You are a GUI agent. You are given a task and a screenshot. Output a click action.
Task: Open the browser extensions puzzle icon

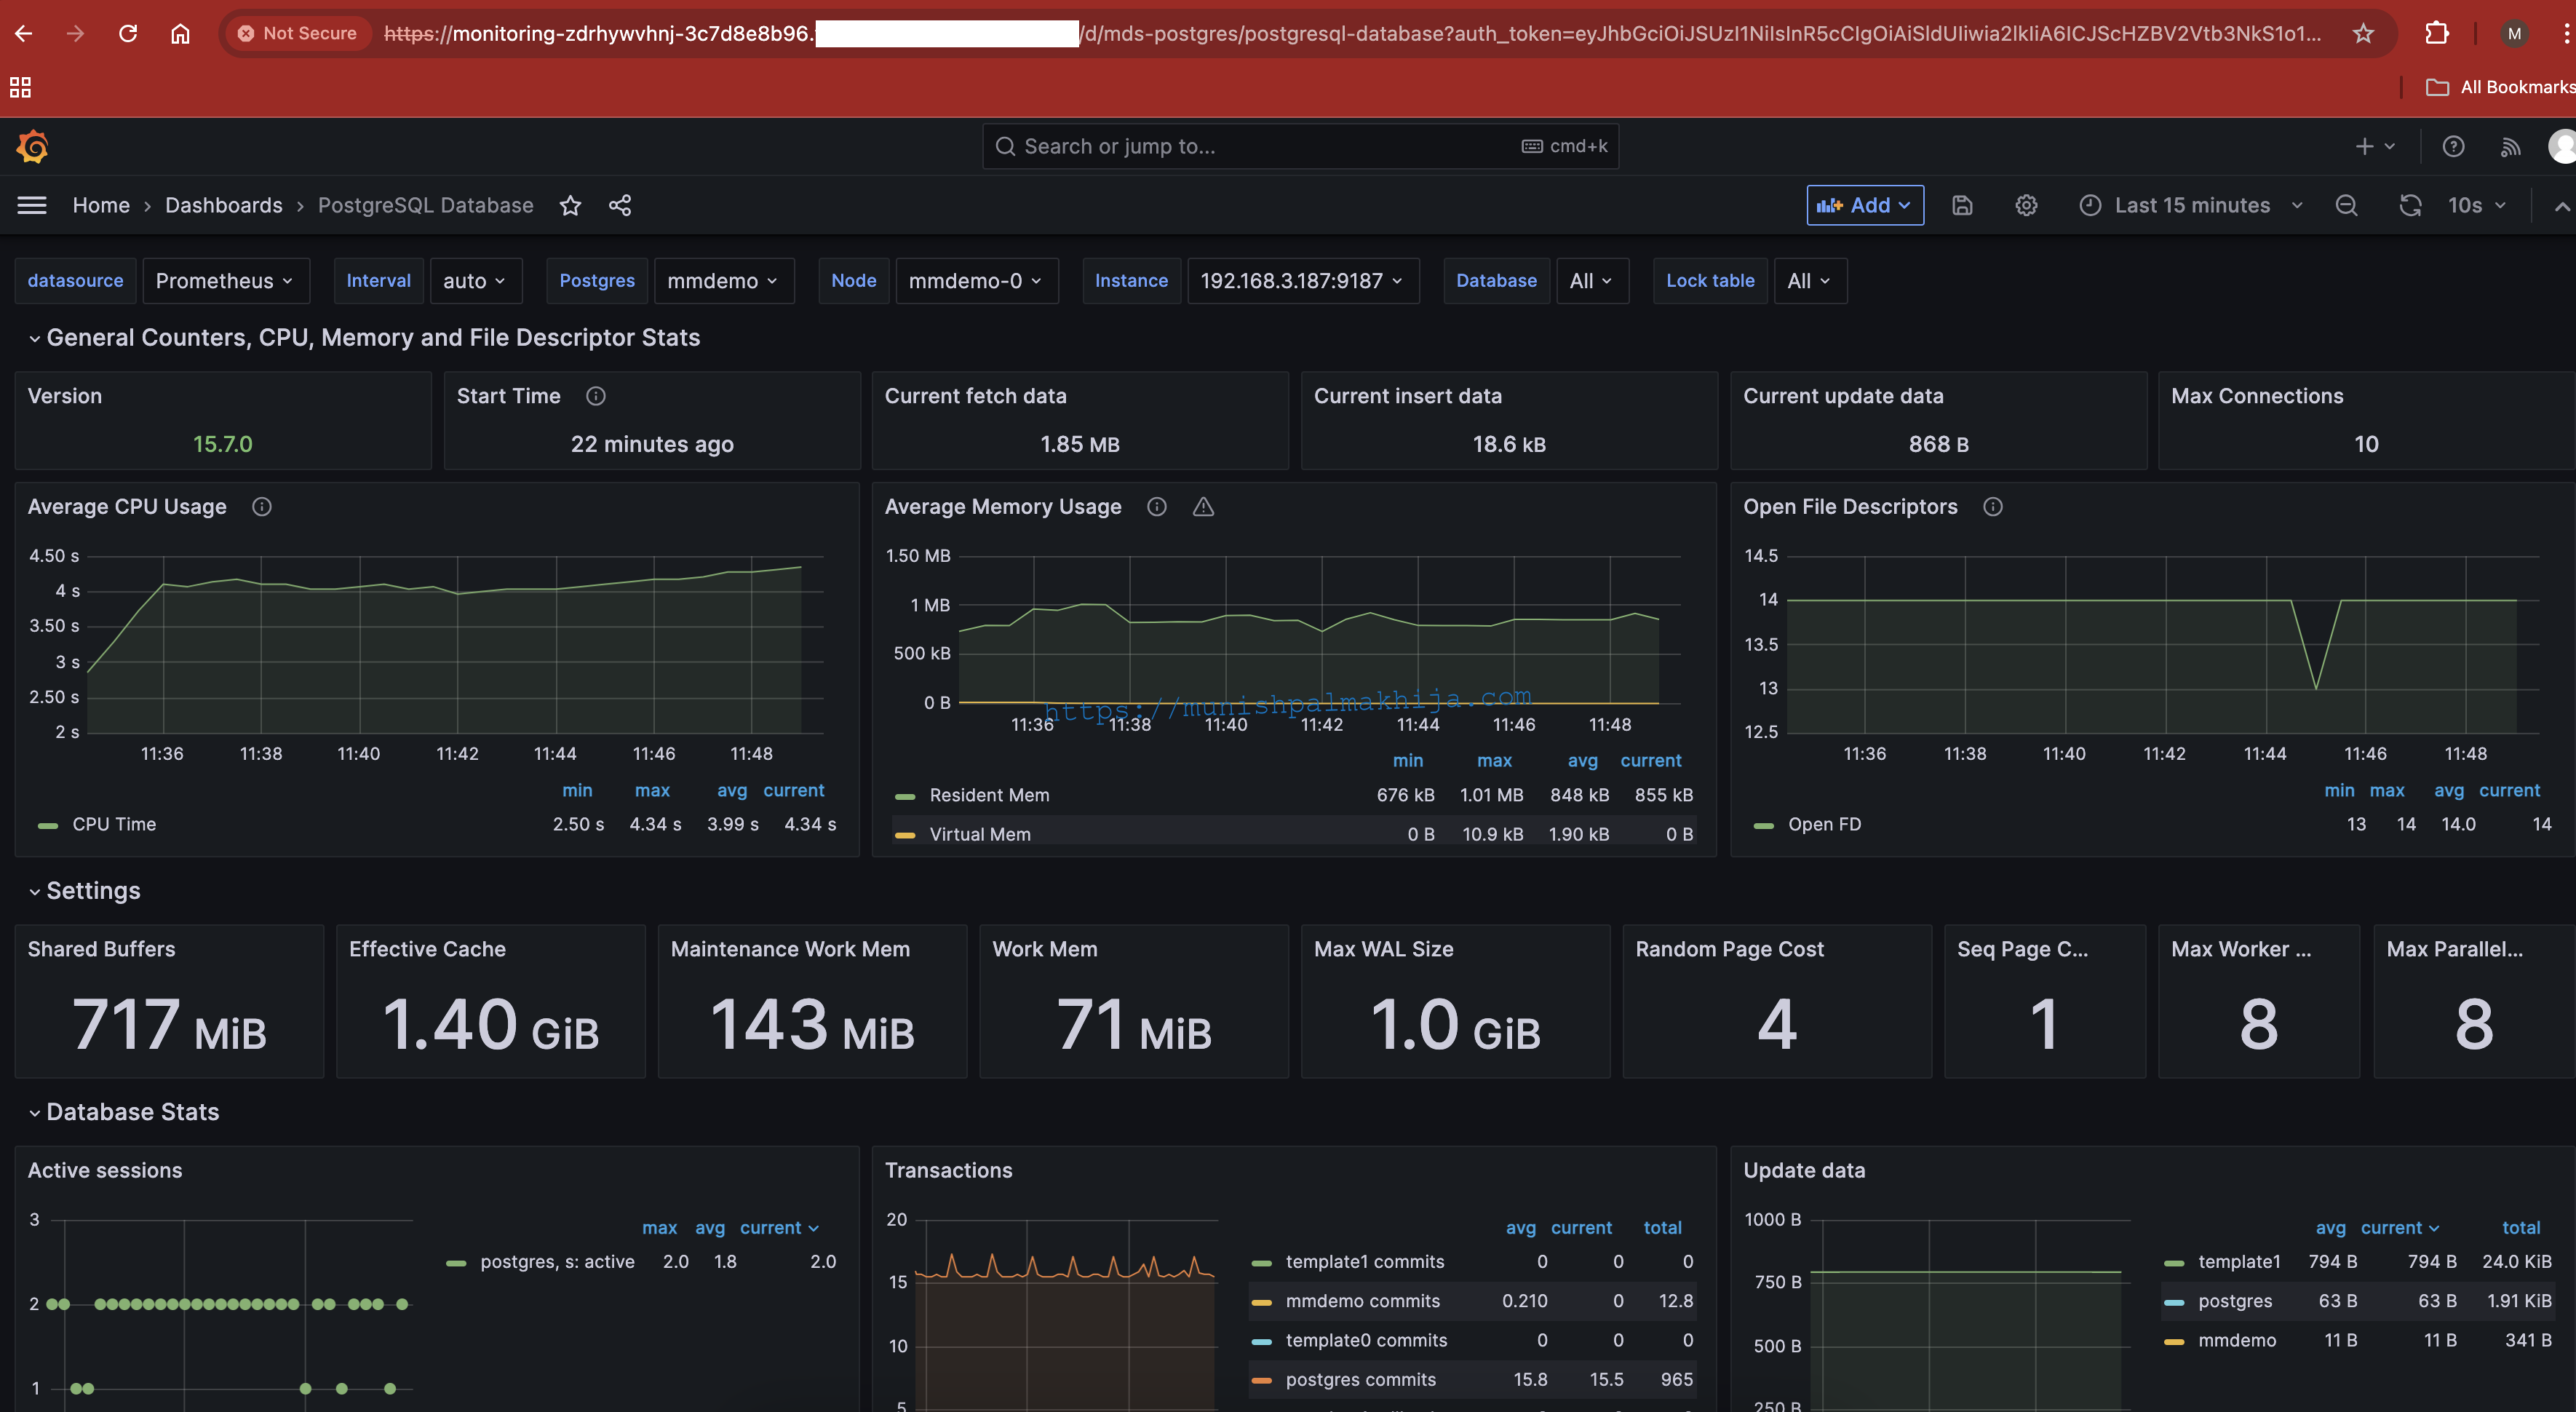pos(2437,33)
